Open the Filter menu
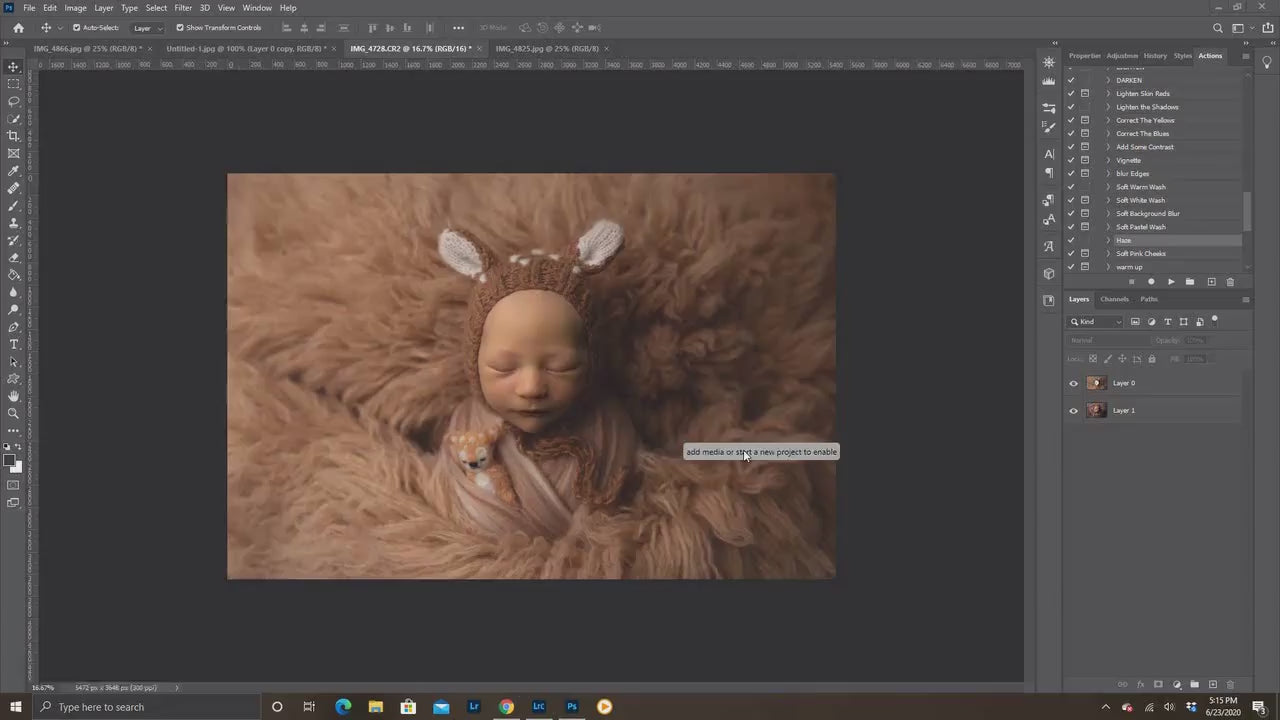The width and height of the screenshot is (1280, 720). (x=183, y=7)
